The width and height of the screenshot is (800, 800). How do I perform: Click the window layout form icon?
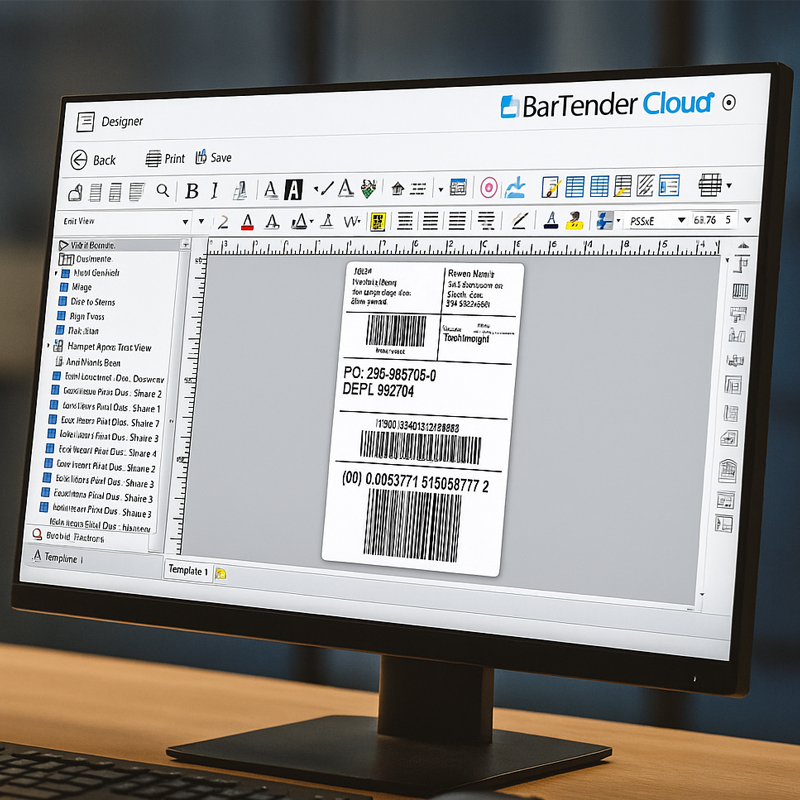coord(458,188)
